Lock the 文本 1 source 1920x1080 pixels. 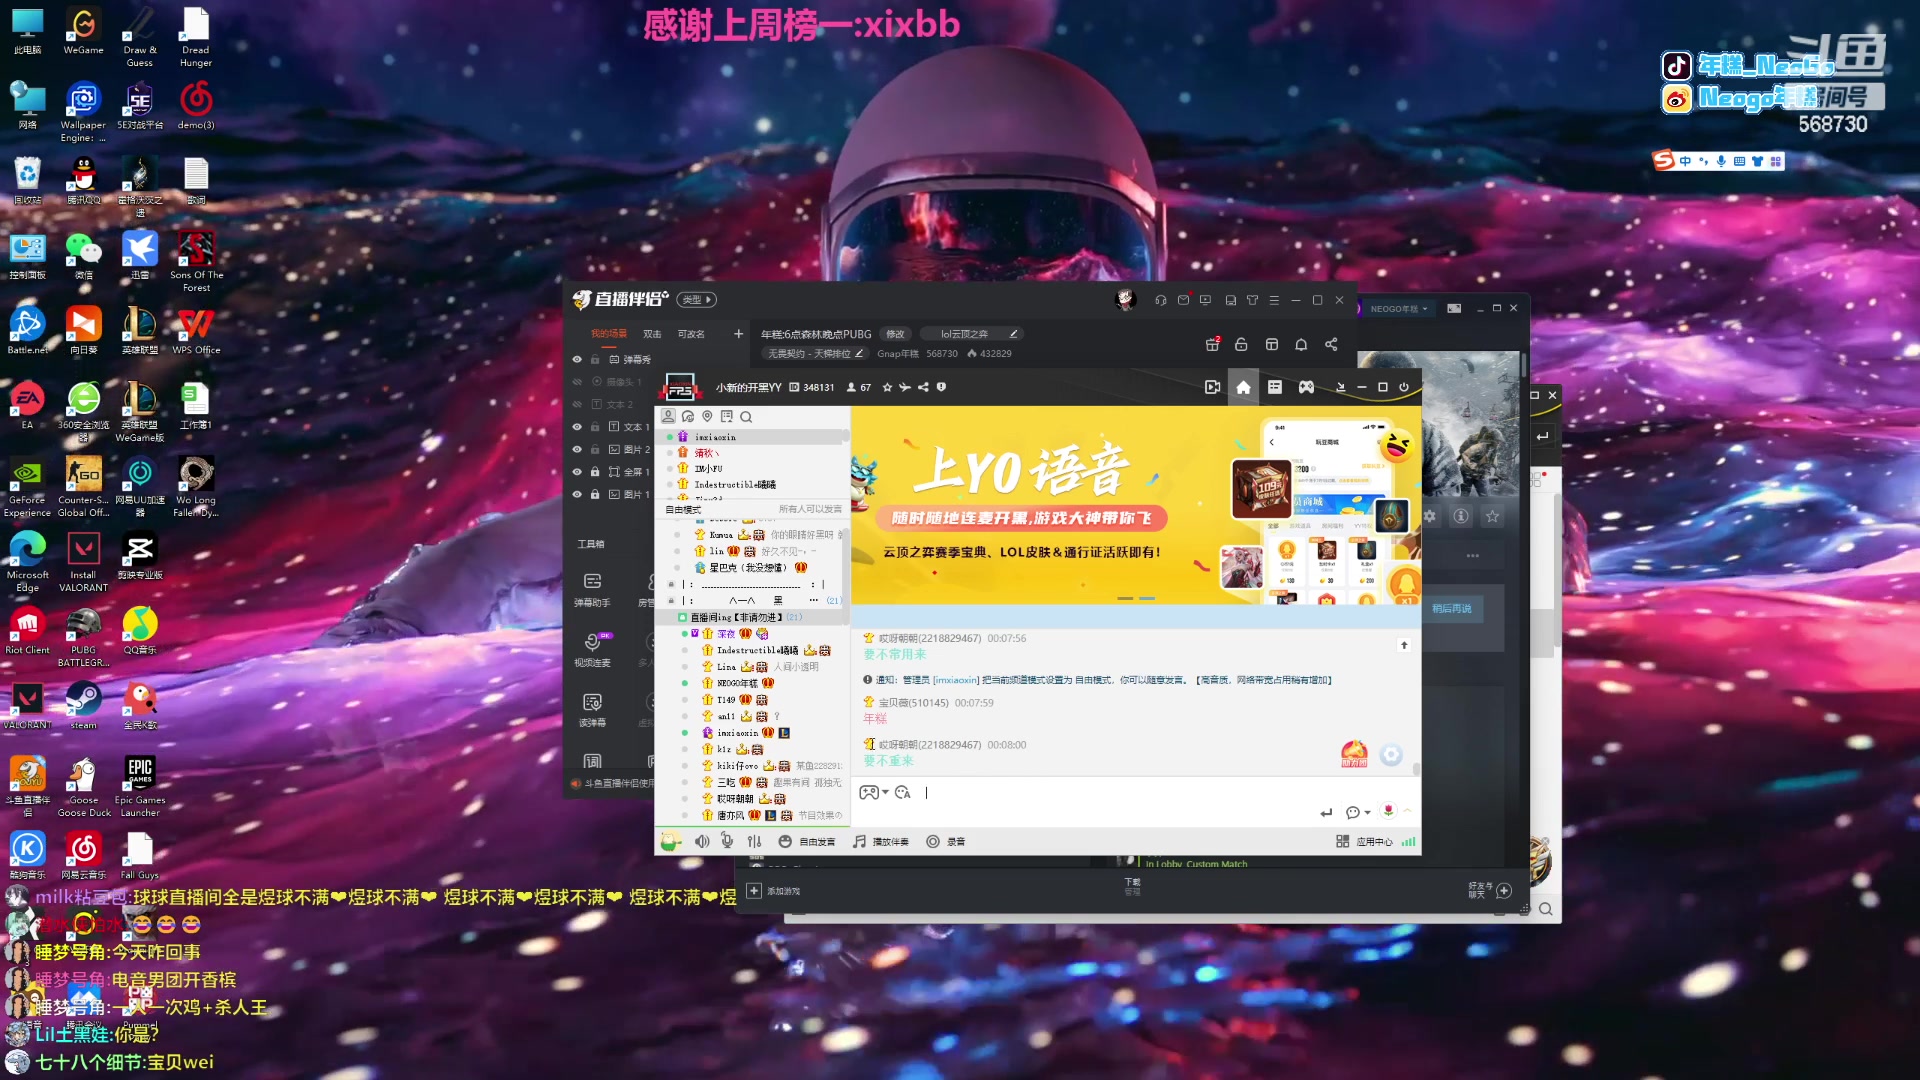tap(595, 426)
